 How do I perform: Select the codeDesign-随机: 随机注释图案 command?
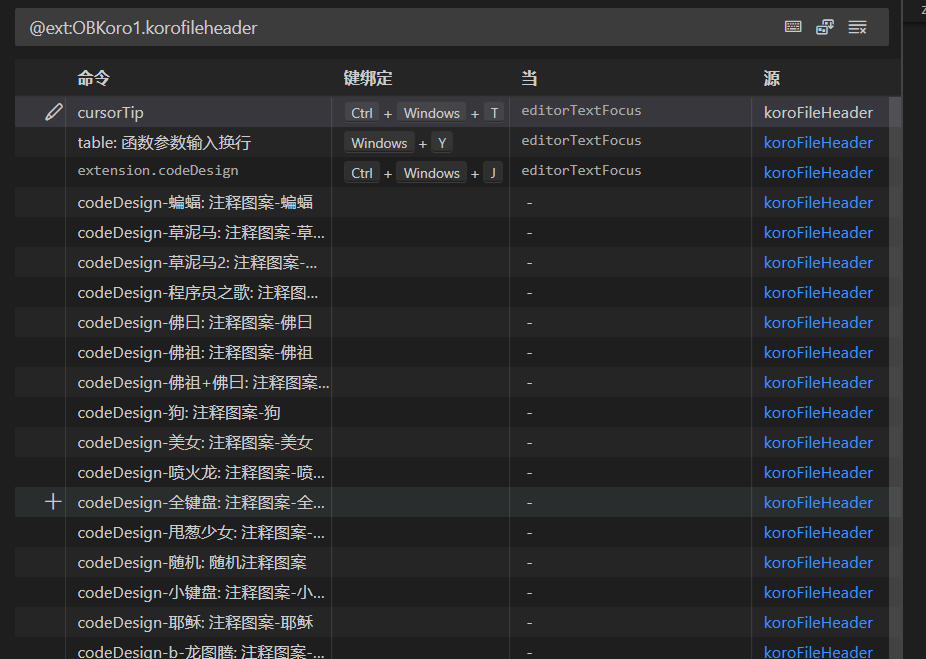click(192, 563)
